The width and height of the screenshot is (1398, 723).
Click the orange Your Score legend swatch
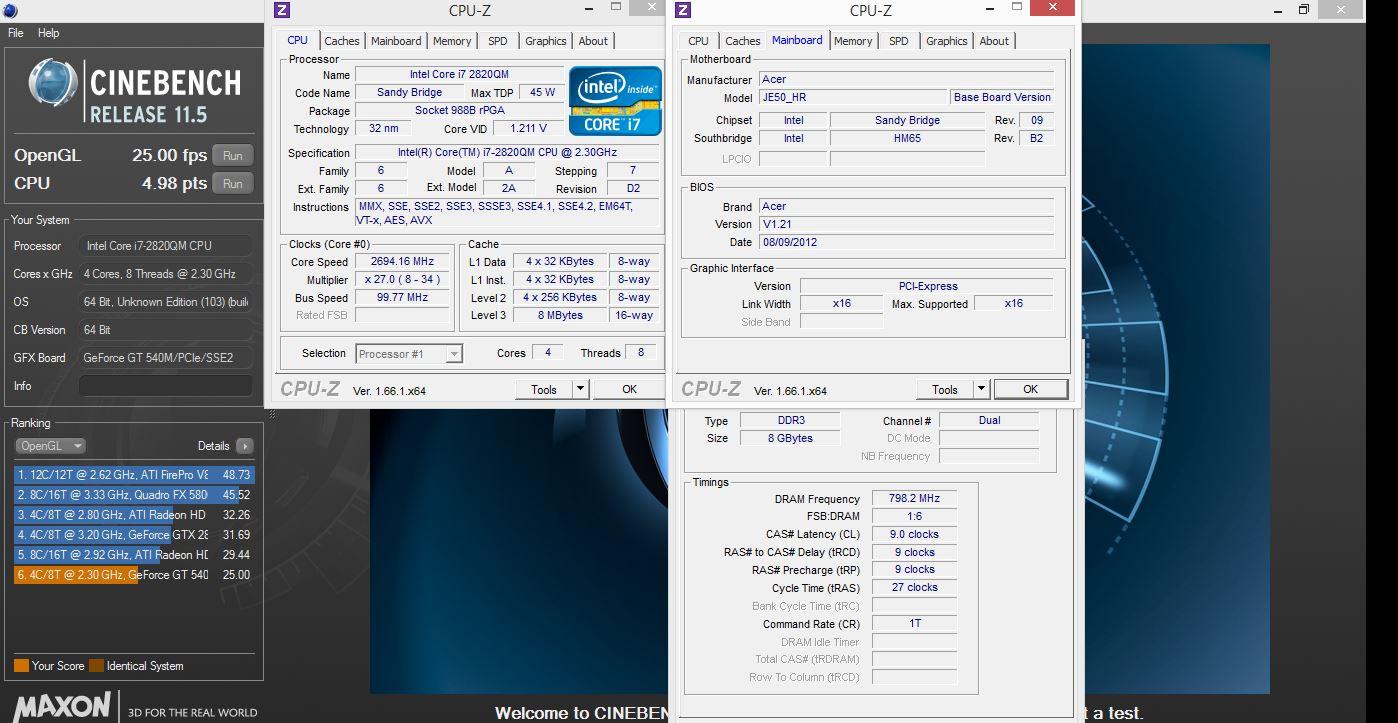click(x=21, y=666)
